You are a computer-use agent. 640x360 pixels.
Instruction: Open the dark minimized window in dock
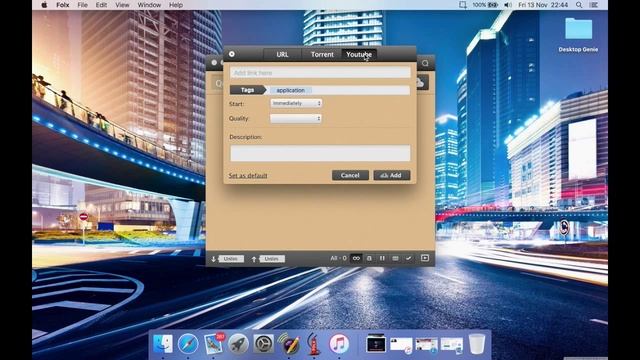point(376,344)
